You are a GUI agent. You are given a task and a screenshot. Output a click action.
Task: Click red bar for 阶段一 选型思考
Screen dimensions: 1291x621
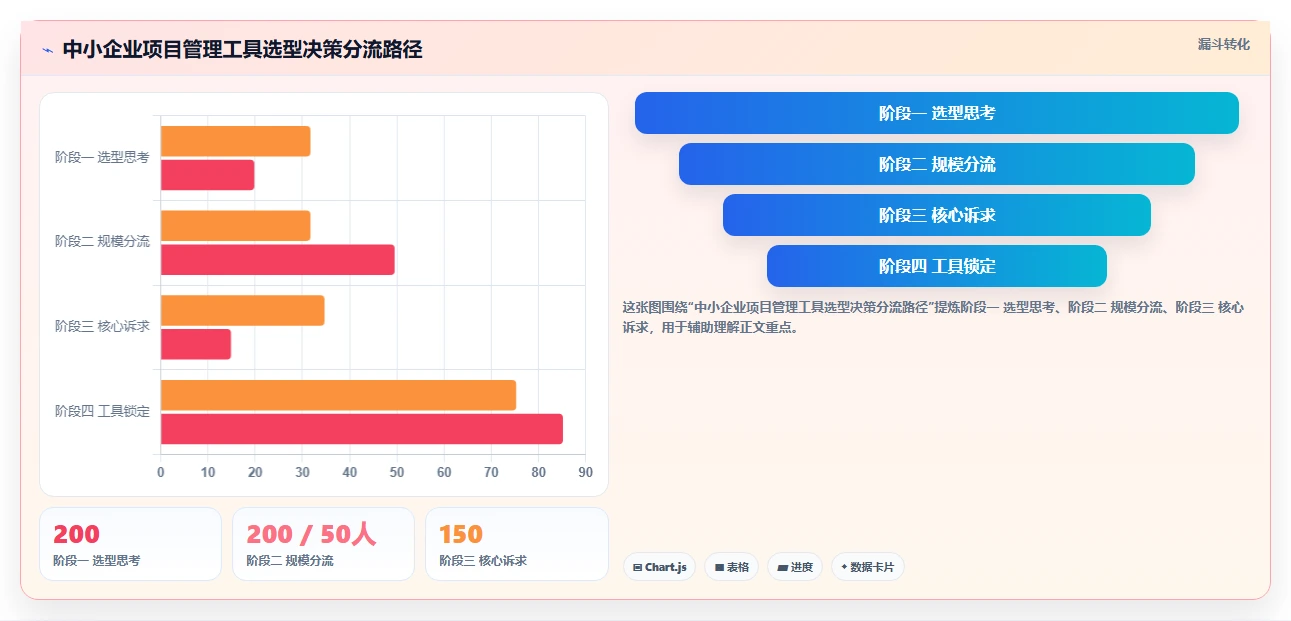207,175
